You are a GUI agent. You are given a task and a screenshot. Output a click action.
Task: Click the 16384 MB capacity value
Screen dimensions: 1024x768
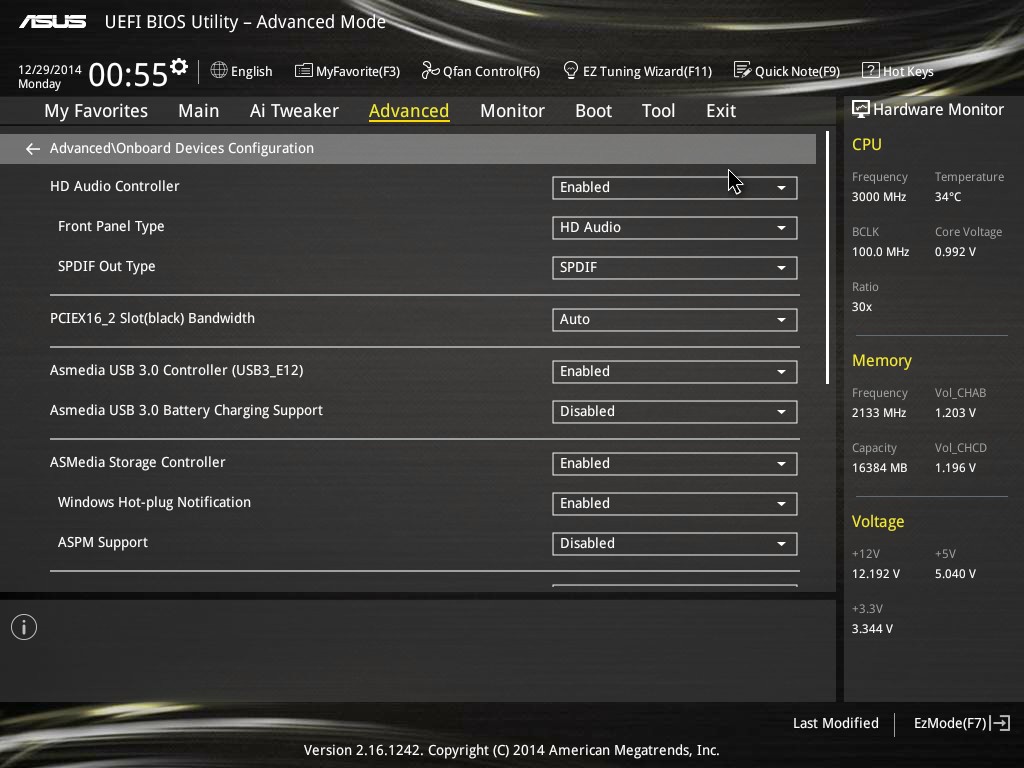(x=879, y=468)
